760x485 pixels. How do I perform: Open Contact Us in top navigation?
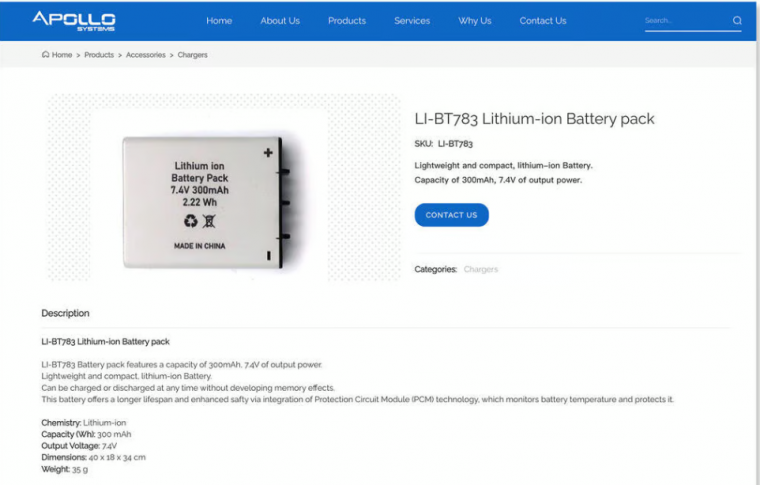pyautogui.click(x=543, y=21)
